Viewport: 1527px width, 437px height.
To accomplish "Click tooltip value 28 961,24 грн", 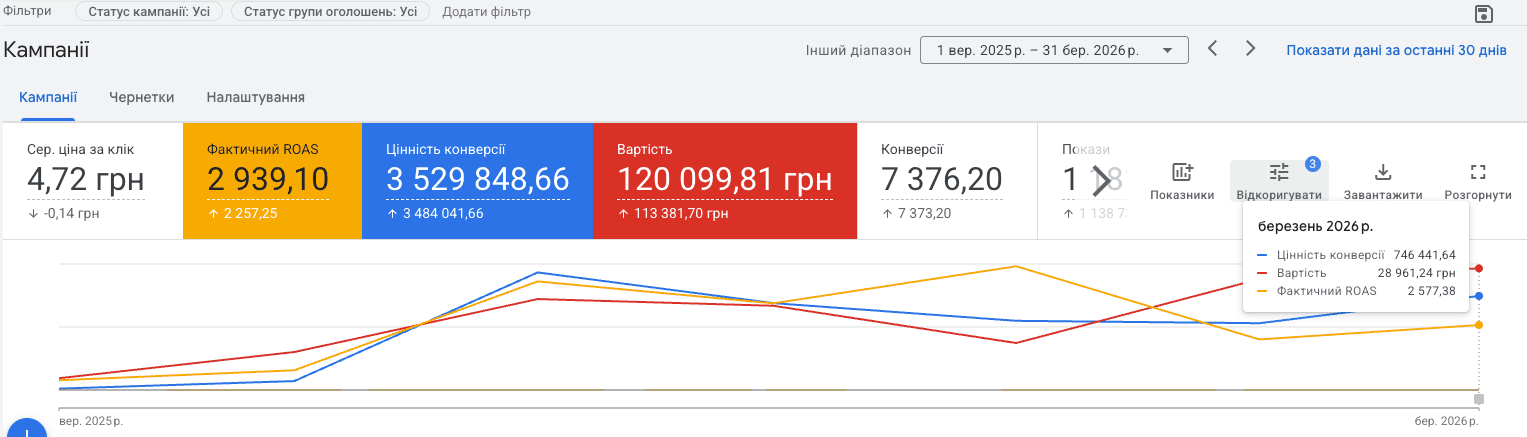I will point(1417,273).
